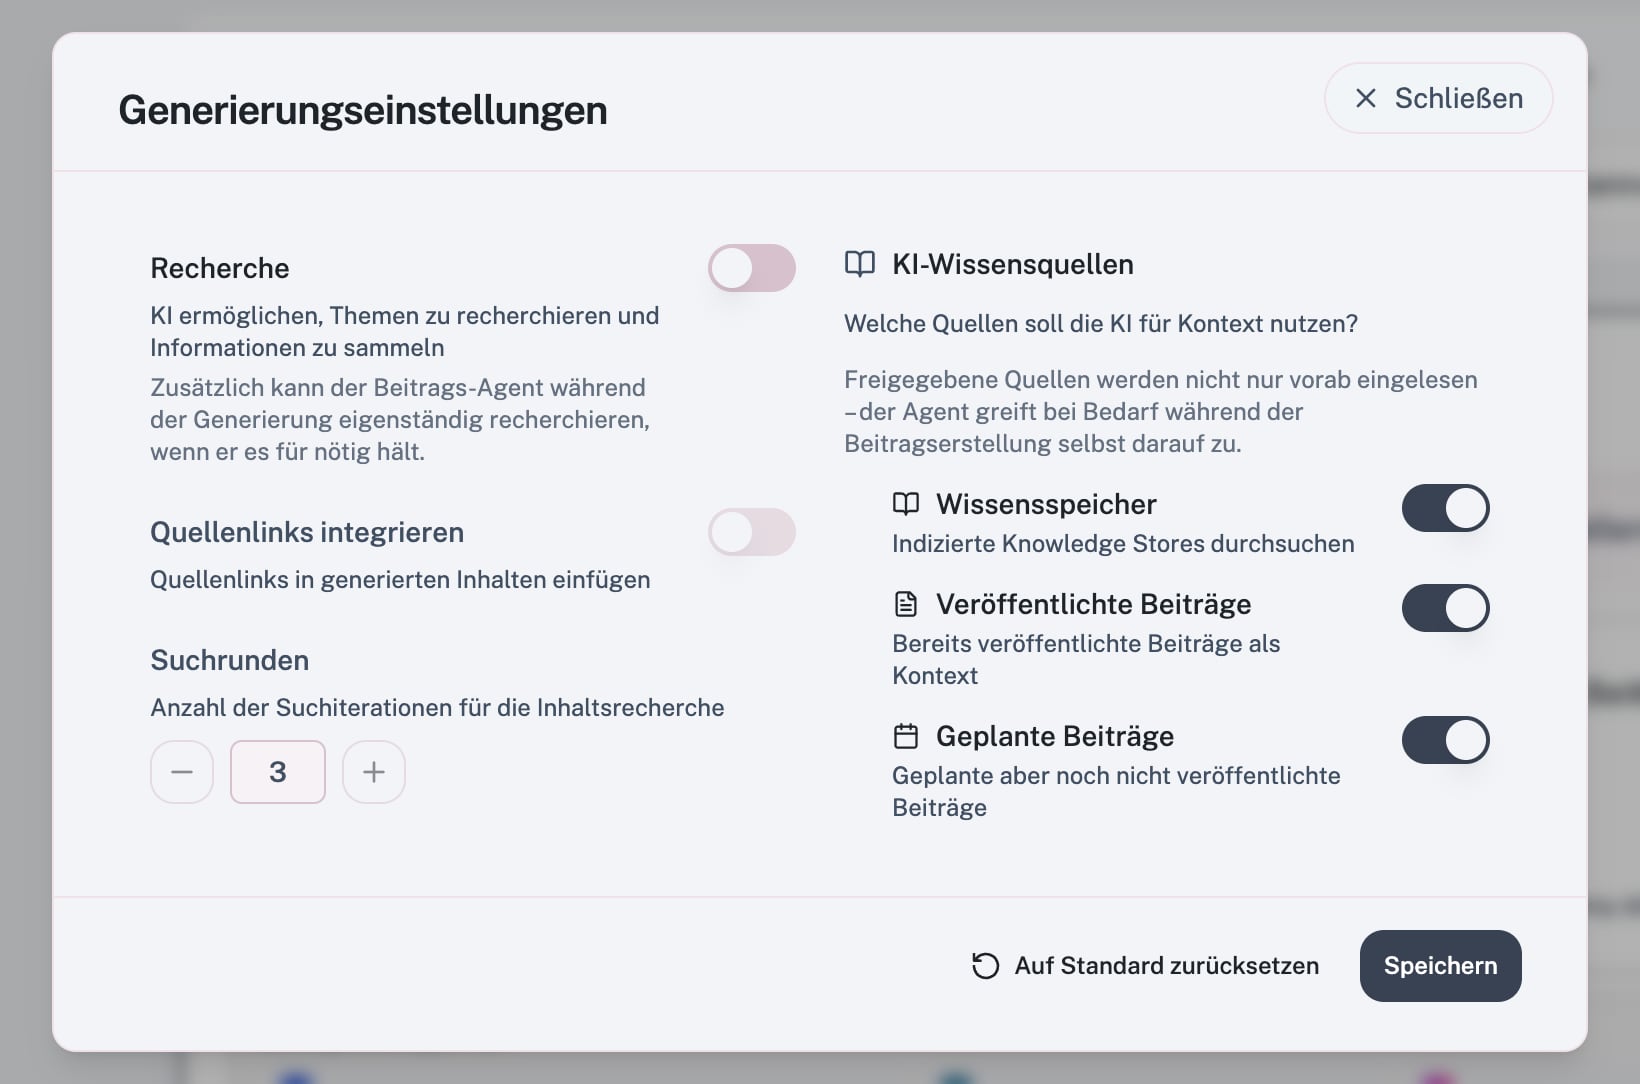Click the Generierungseinstellungen heading
Viewport: 1640px width, 1084px height.
[x=363, y=110]
